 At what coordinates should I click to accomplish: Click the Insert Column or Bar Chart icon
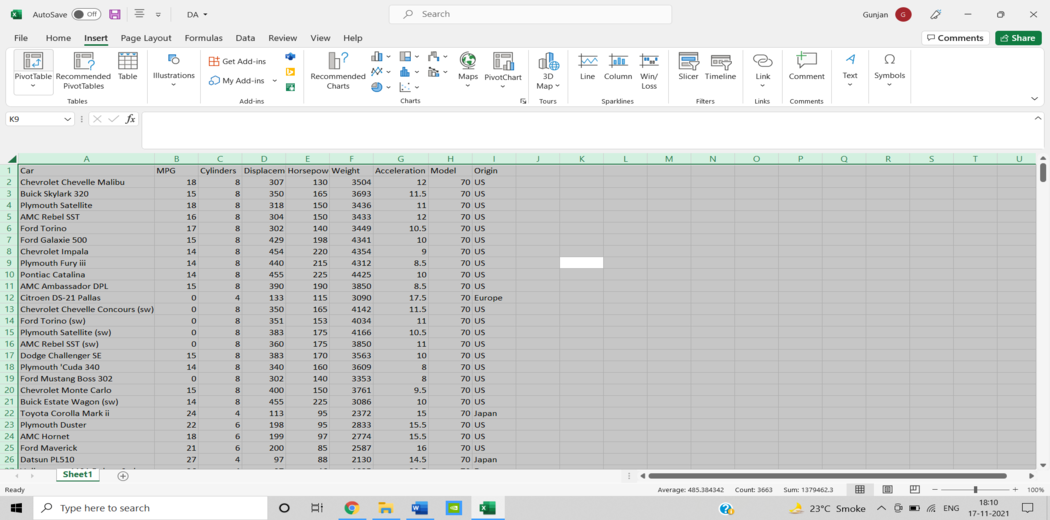coord(377,57)
